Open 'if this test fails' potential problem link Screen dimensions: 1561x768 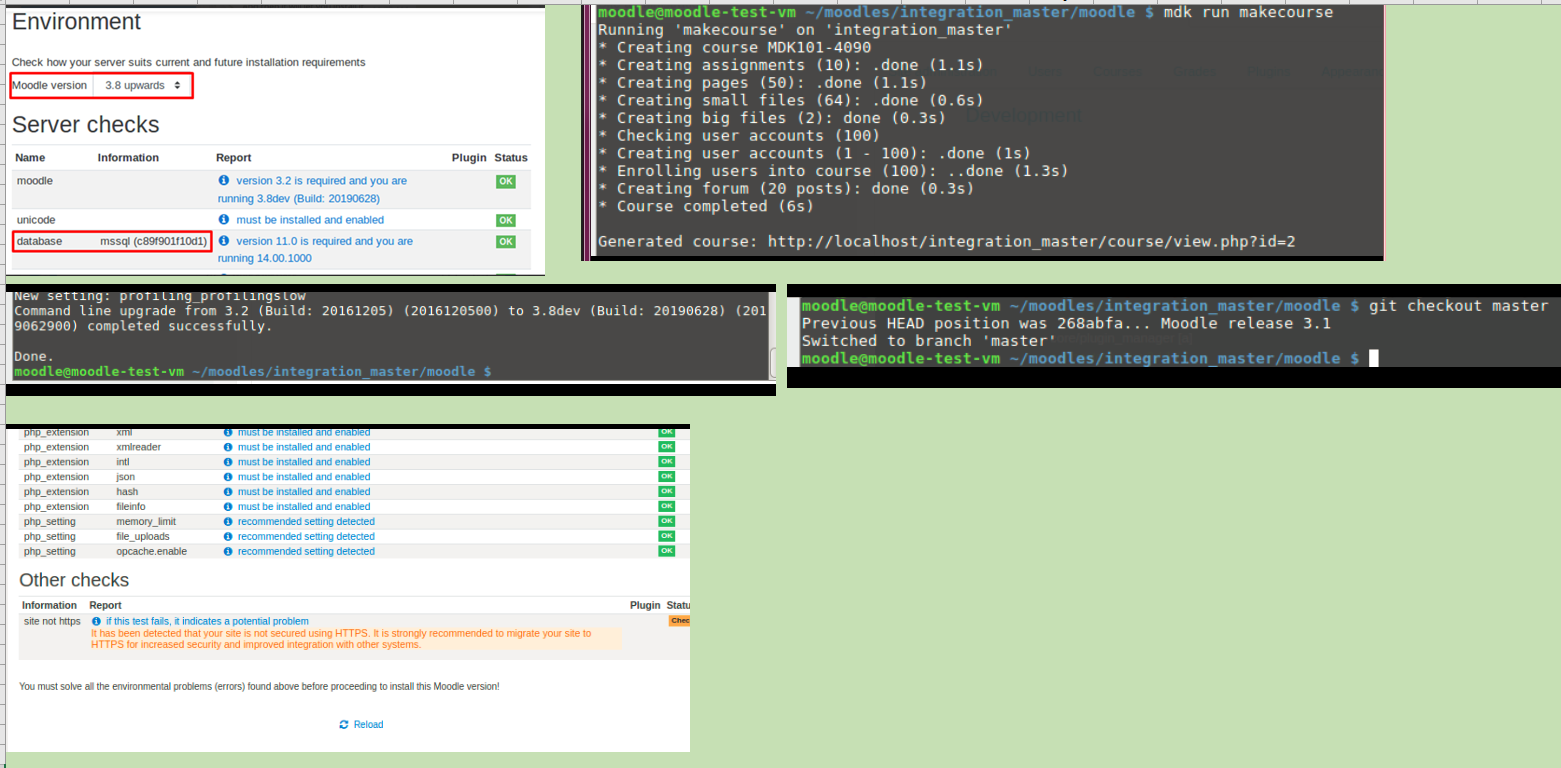(x=207, y=621)
